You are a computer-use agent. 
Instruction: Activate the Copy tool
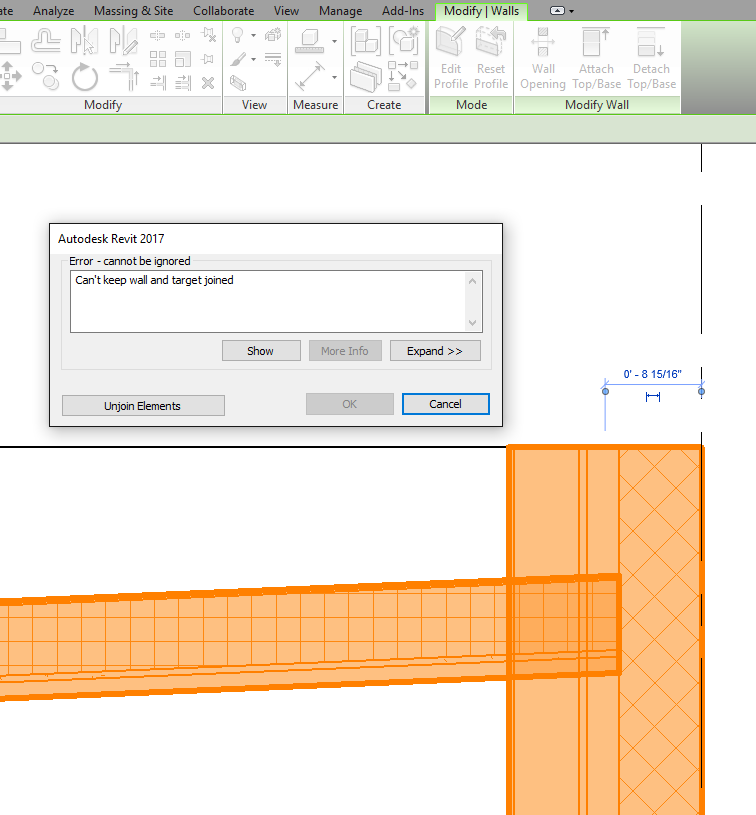46,76
